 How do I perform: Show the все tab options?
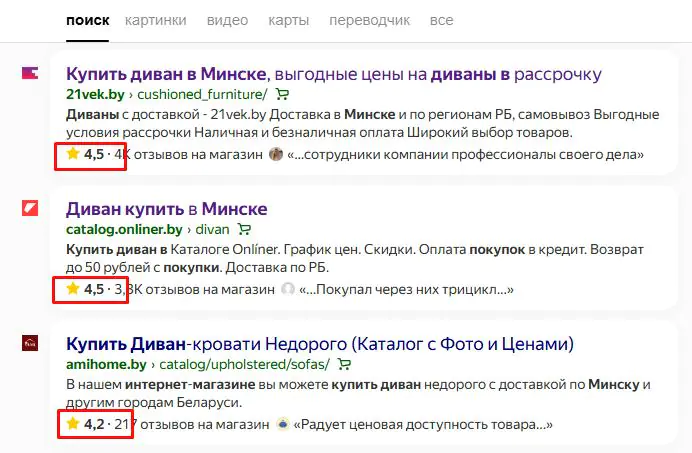441,21
